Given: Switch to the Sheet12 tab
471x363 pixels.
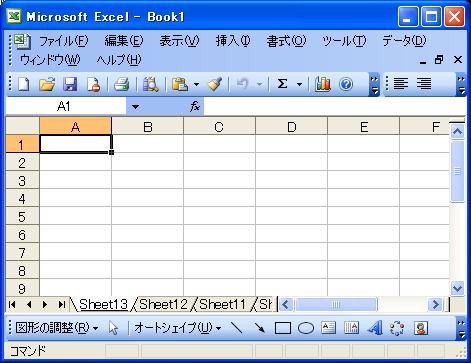Looking at the screenshot, I should pos(163,304).
